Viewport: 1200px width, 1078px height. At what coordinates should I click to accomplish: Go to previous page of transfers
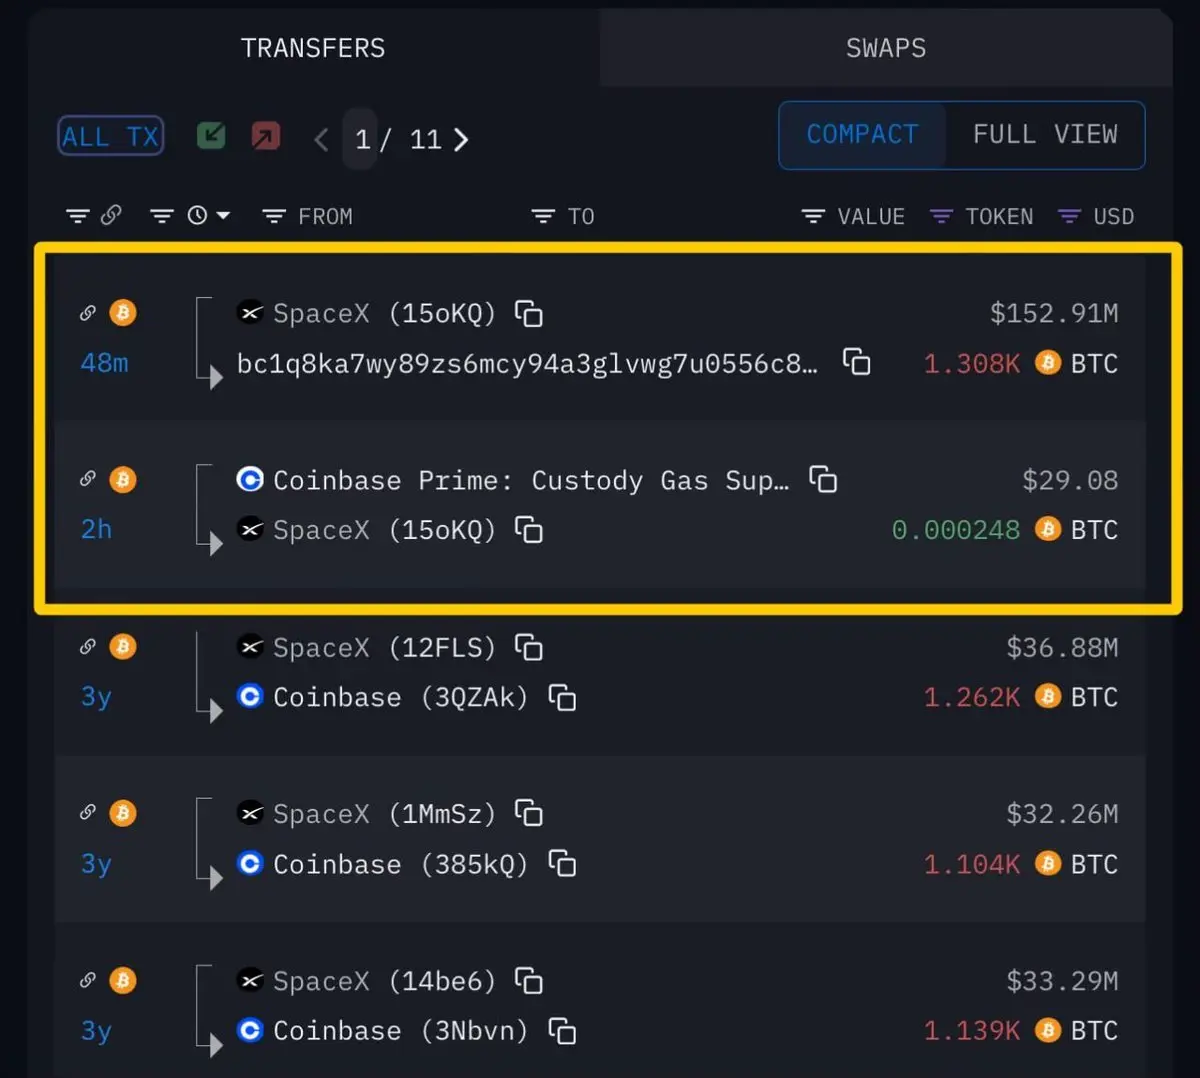click(x=321, y=139)
